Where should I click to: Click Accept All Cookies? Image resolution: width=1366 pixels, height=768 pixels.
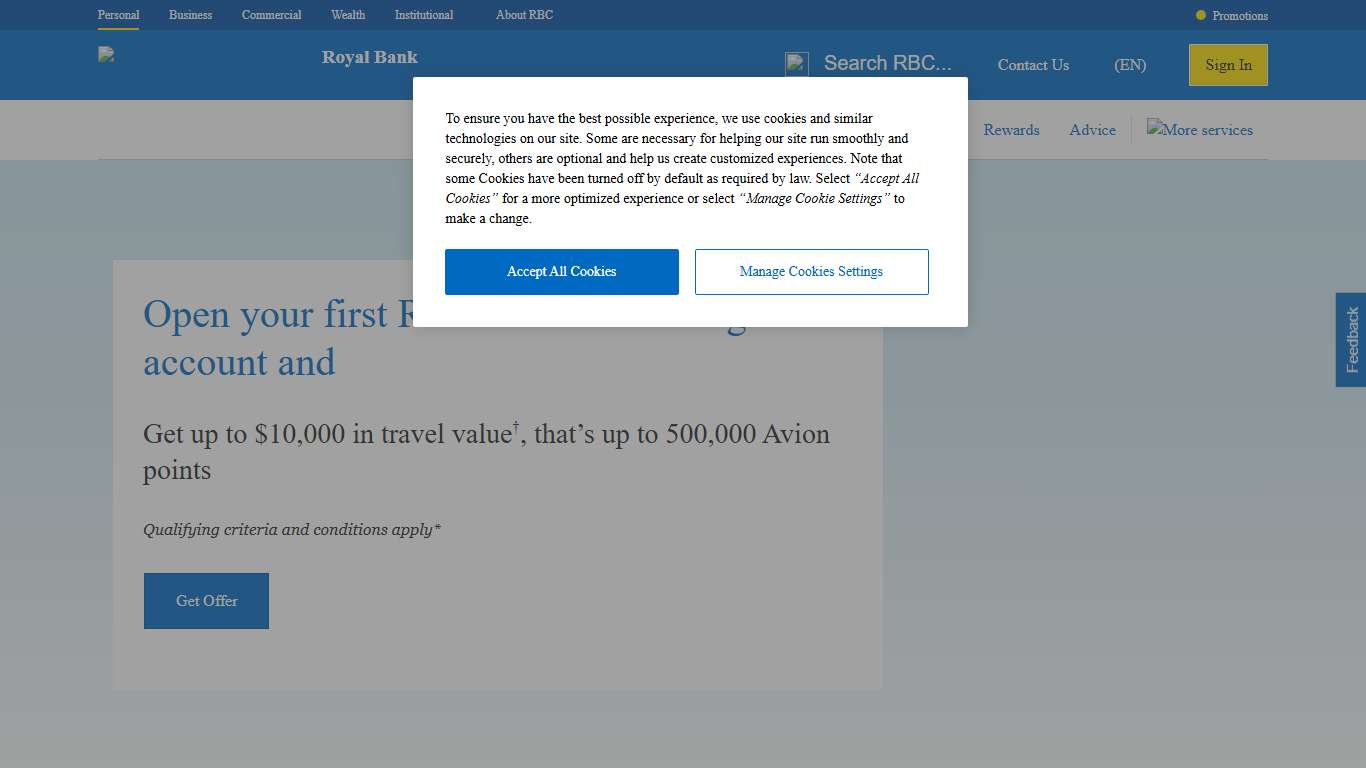point(561,271)
